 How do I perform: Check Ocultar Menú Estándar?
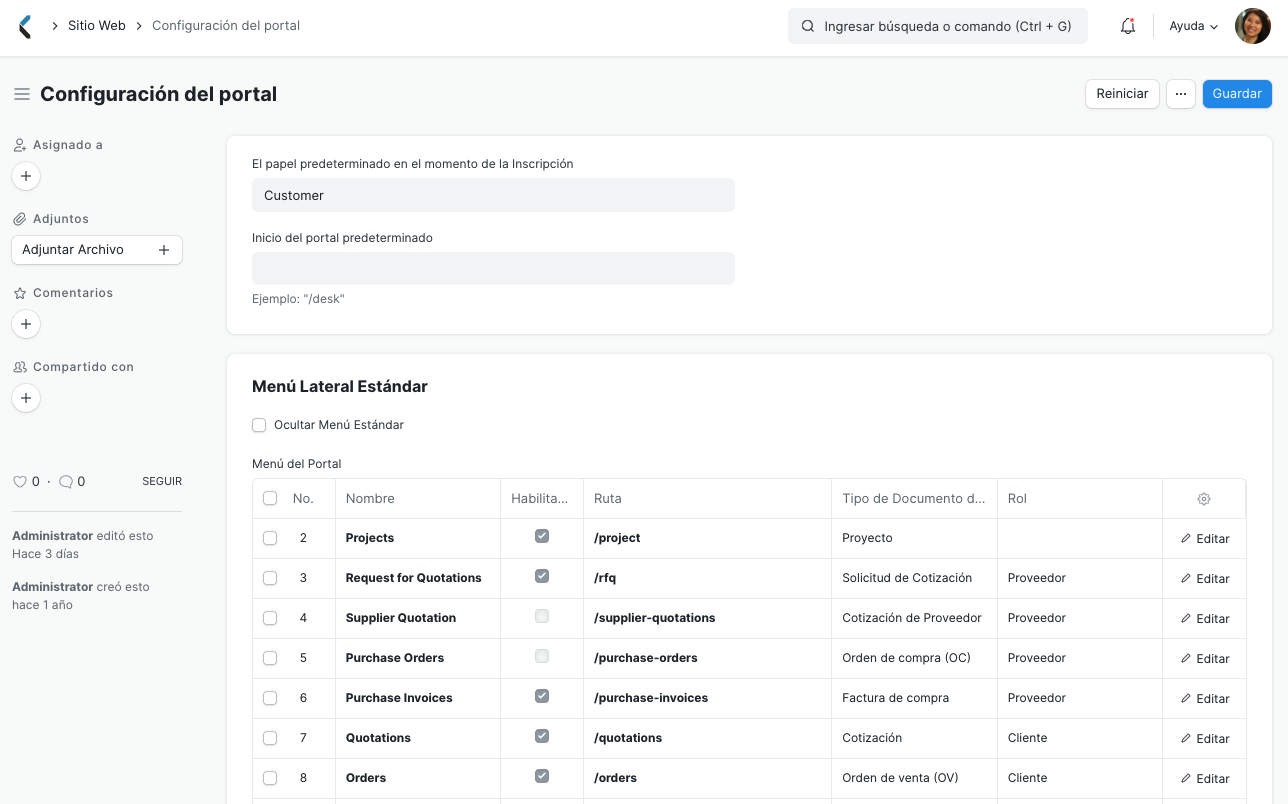pos(259,425)
